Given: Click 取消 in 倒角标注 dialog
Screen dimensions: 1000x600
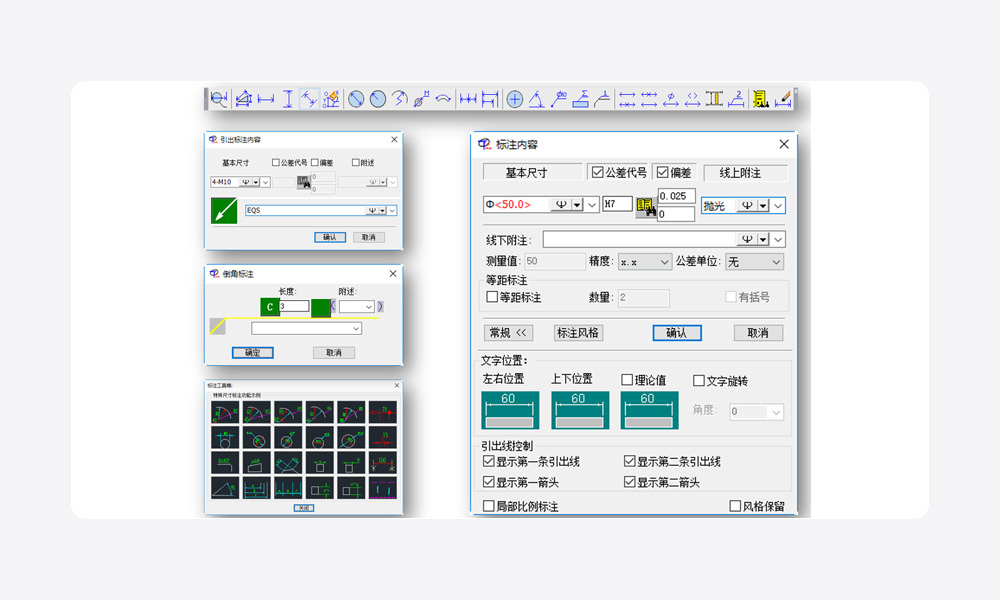Looking at the screenshot, I should coord(334,353).
